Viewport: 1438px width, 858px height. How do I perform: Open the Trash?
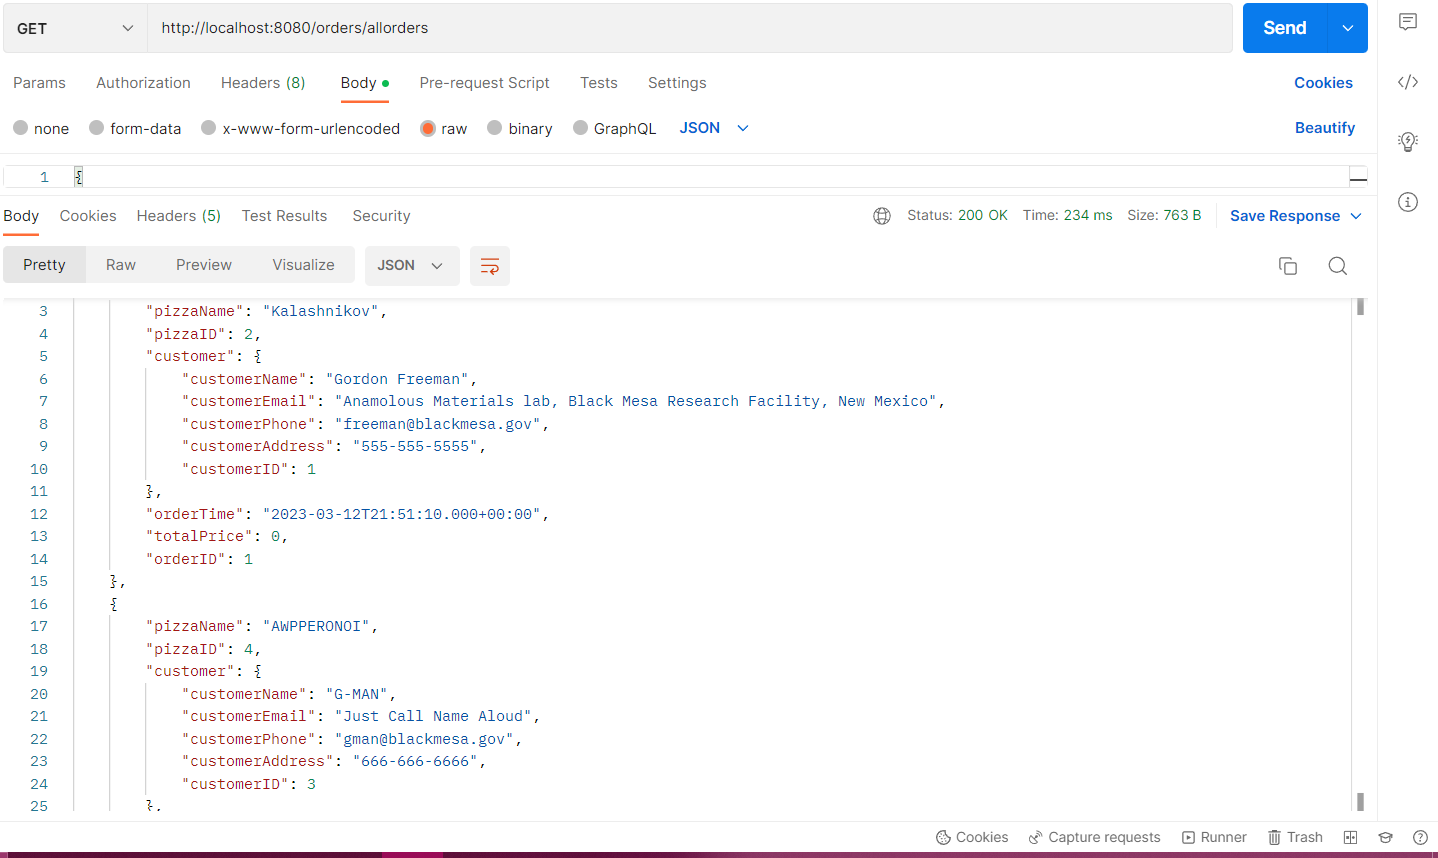[x=1294, y=837]
